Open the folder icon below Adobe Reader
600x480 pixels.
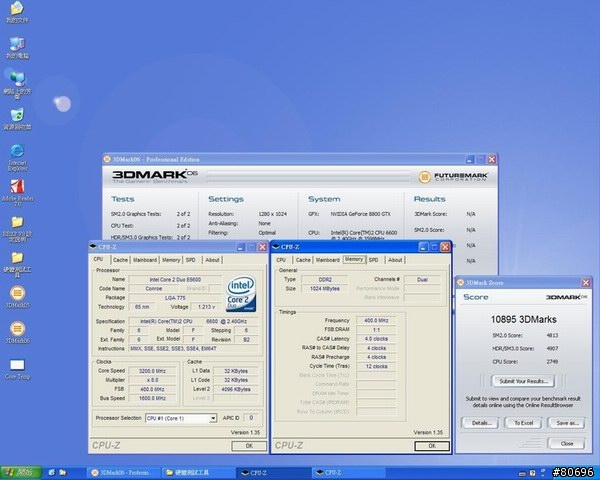point(17,229)
